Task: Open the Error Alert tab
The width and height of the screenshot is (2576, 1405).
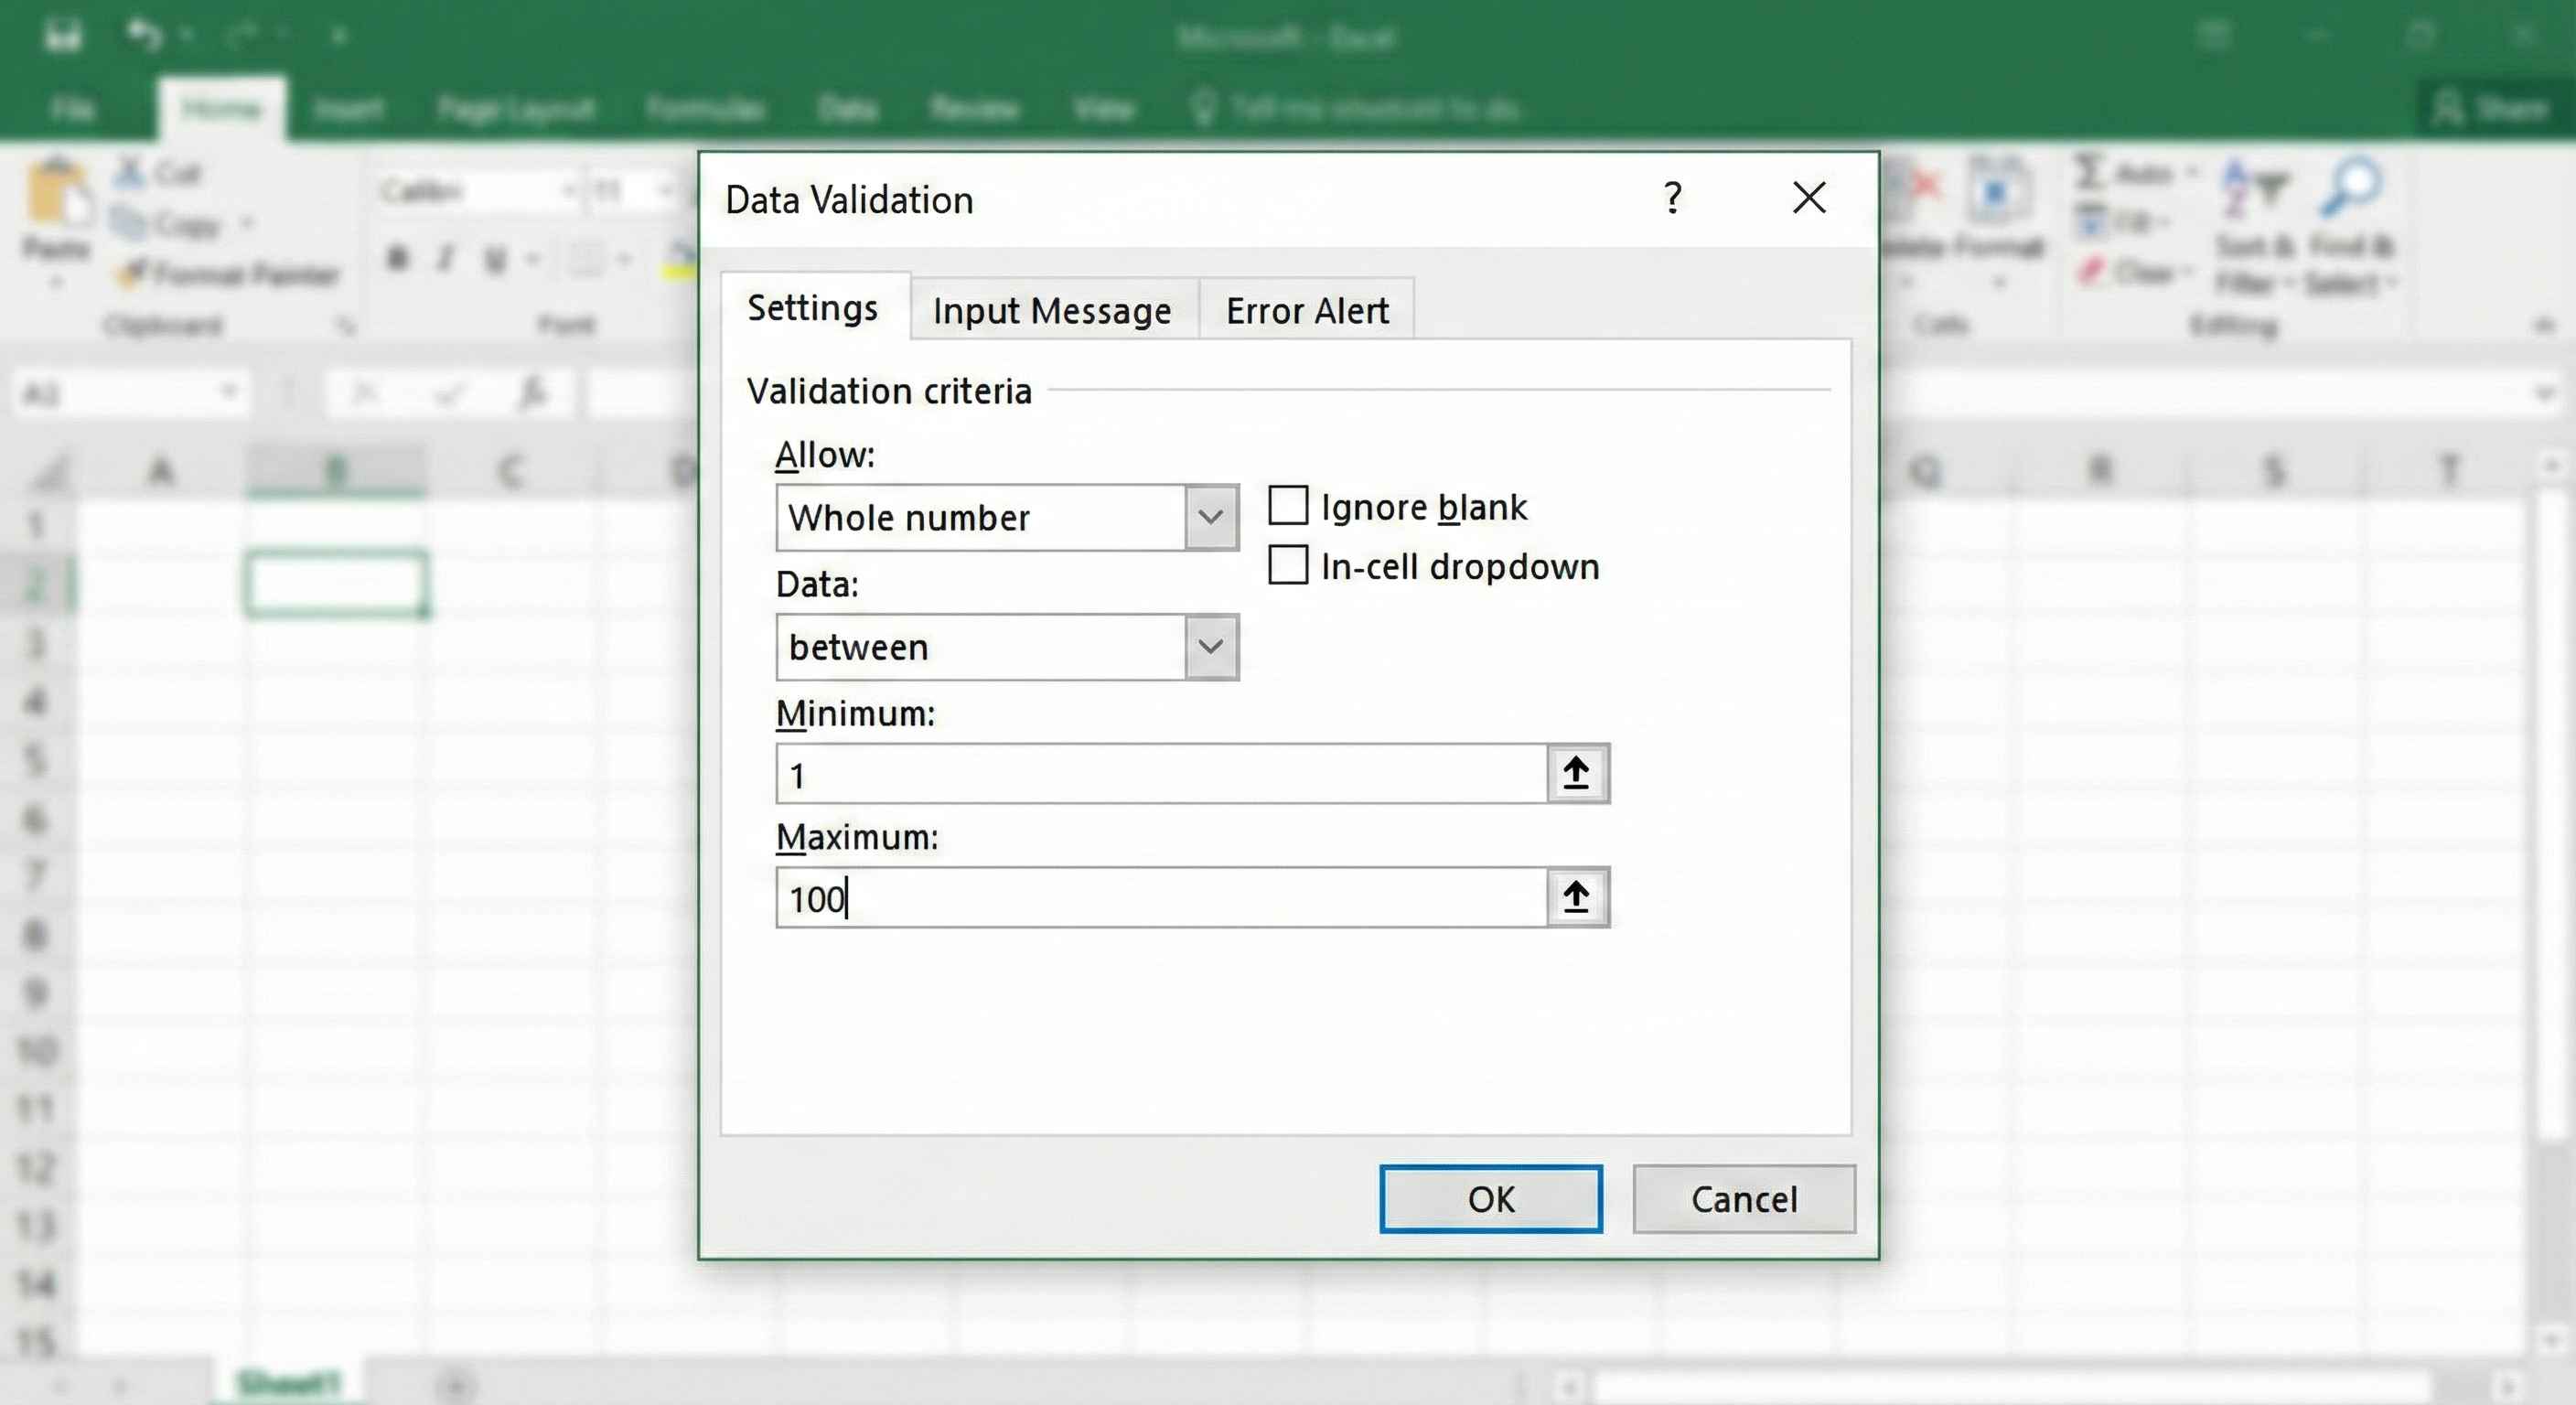Action: (x=1306, y=309)
